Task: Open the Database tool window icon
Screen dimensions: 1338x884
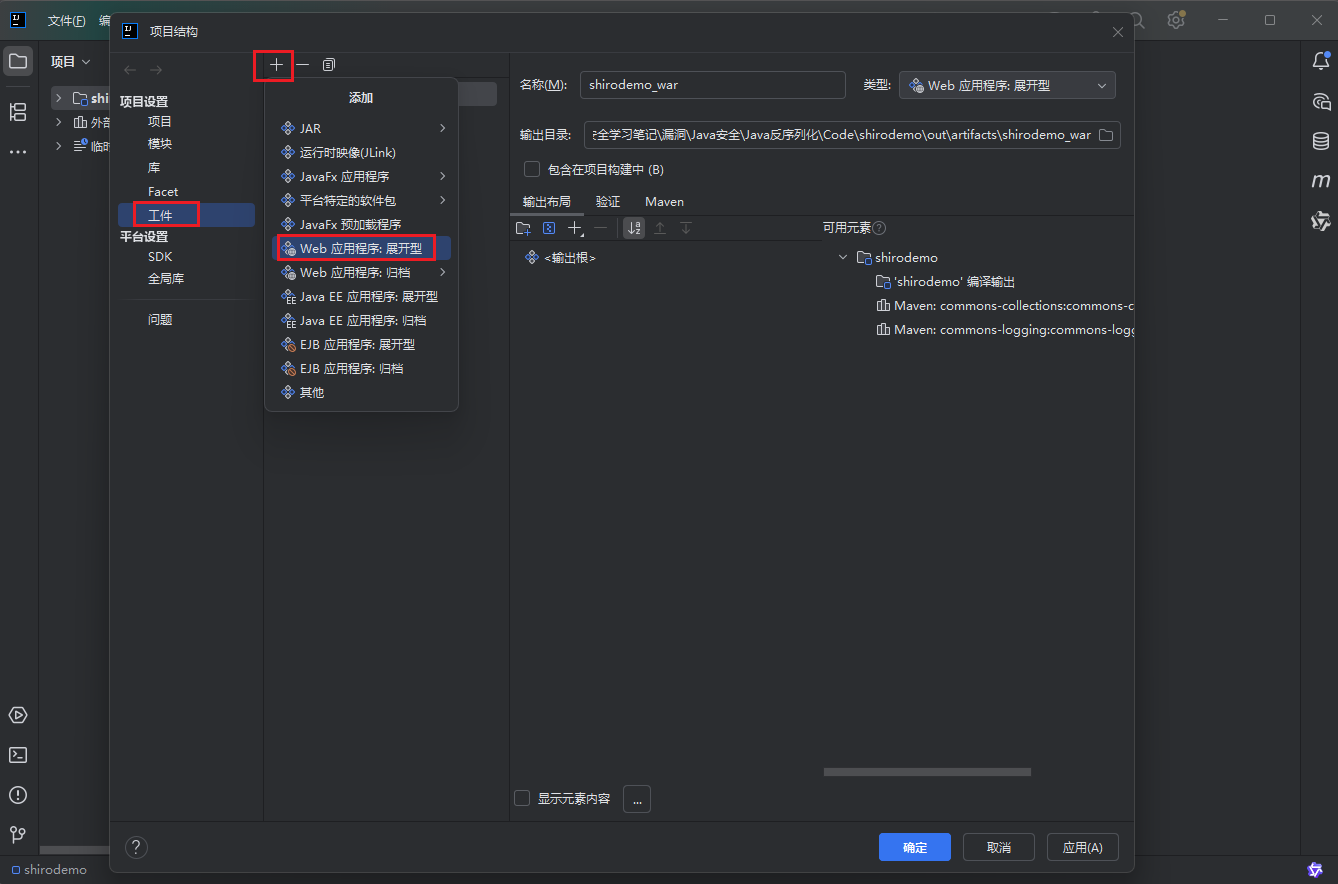Action: (1320, 141)
